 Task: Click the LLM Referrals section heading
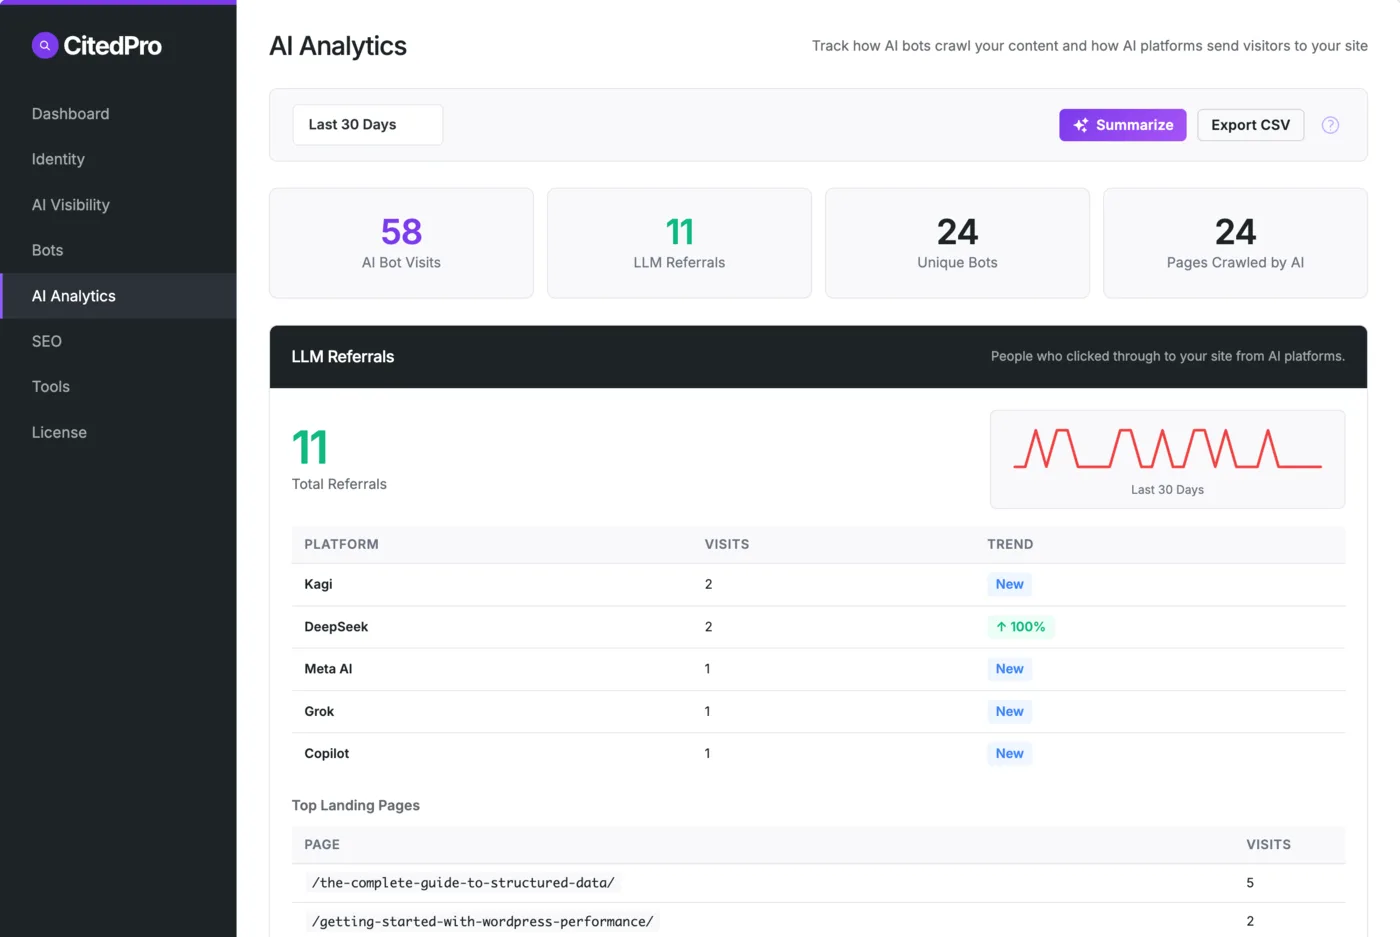click(x=343, y=357)
